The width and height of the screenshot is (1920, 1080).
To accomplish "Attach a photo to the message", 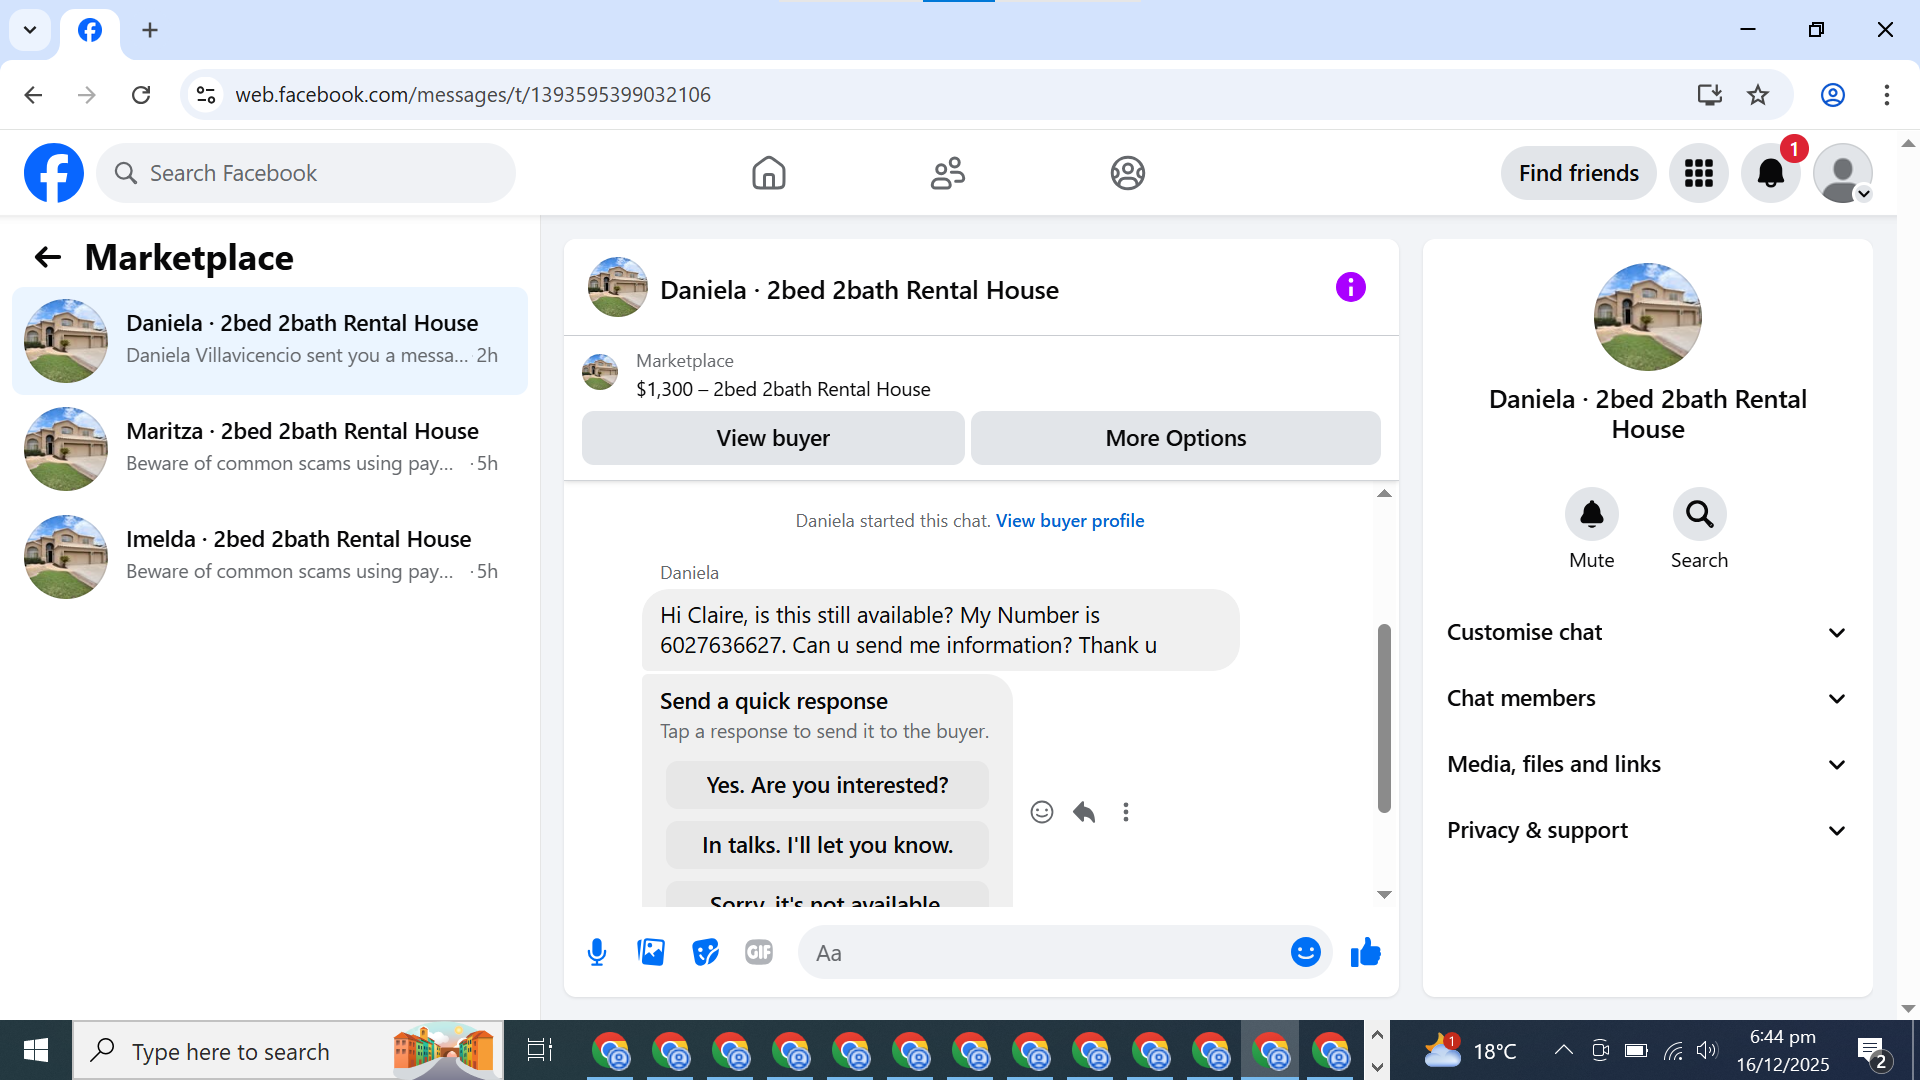I will pyautogui.click(x=651, y=953).
